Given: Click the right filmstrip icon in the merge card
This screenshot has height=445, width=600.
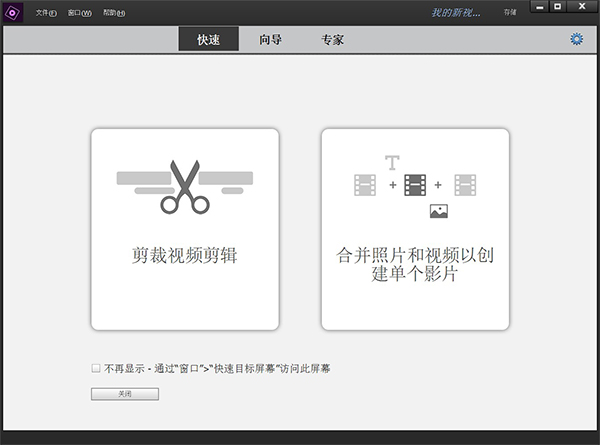Looking at the screenshot, I should 465,185.
